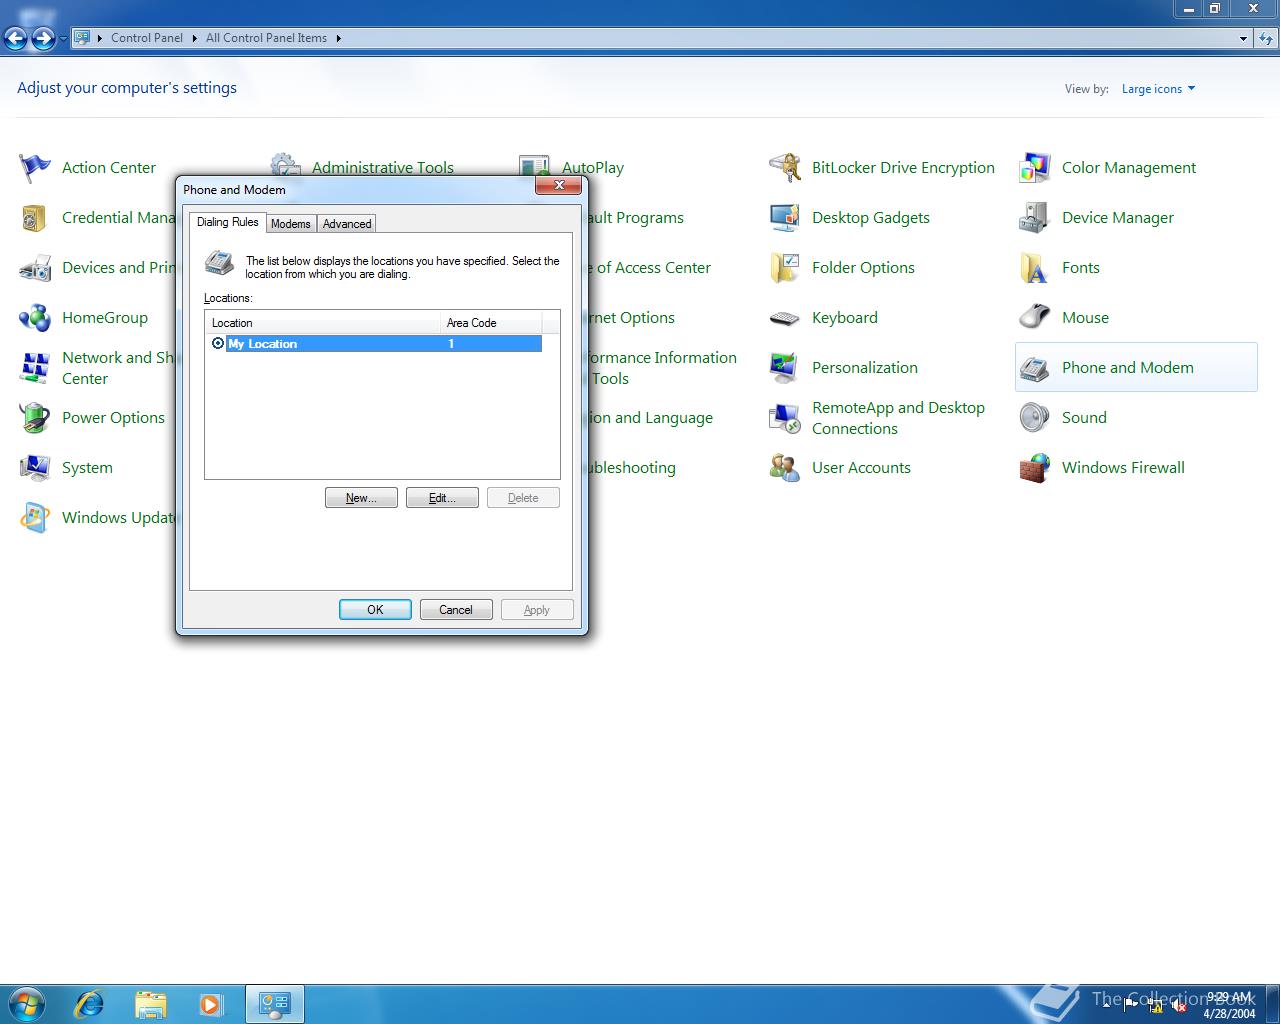Open the AutoPlay link
Viewport: 1280px width, 1024px height.
593,168
